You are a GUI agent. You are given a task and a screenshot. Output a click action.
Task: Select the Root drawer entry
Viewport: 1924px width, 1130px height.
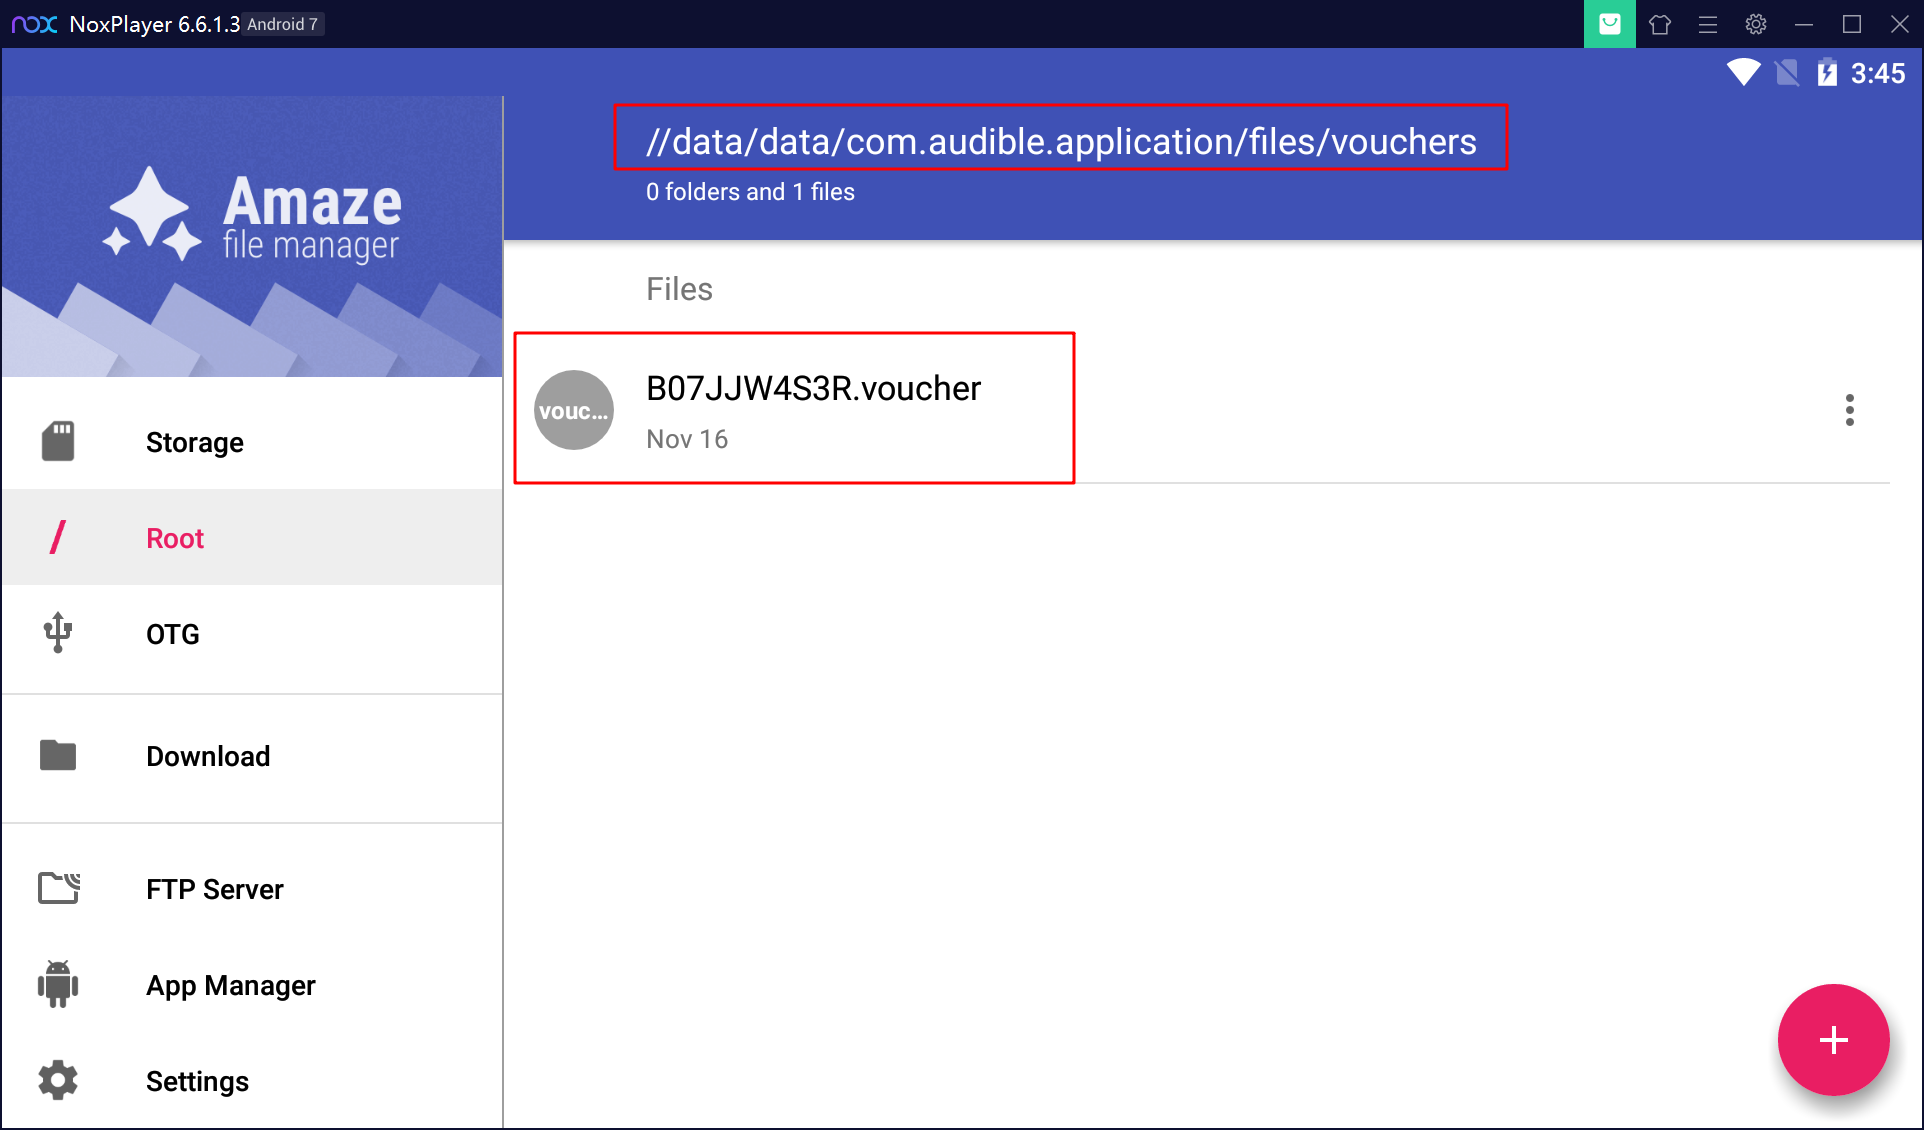252,538
